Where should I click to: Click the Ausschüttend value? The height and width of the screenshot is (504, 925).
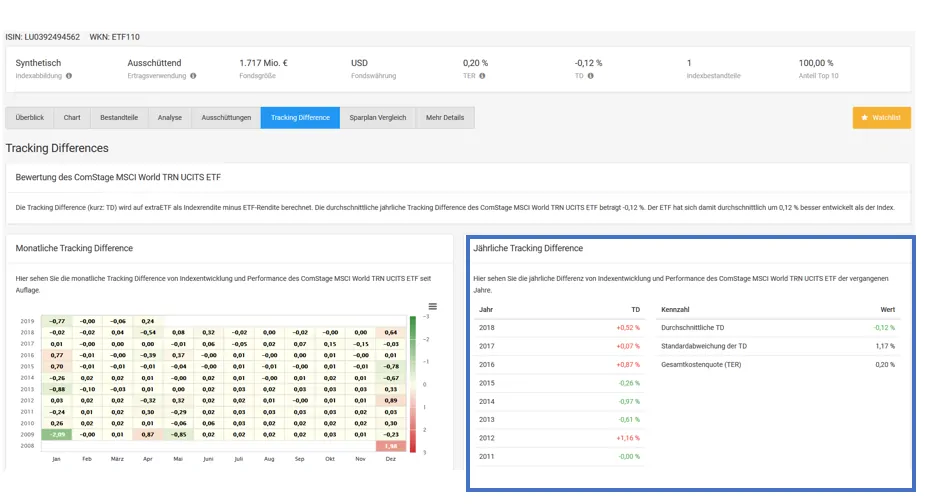tap(155, 63)
